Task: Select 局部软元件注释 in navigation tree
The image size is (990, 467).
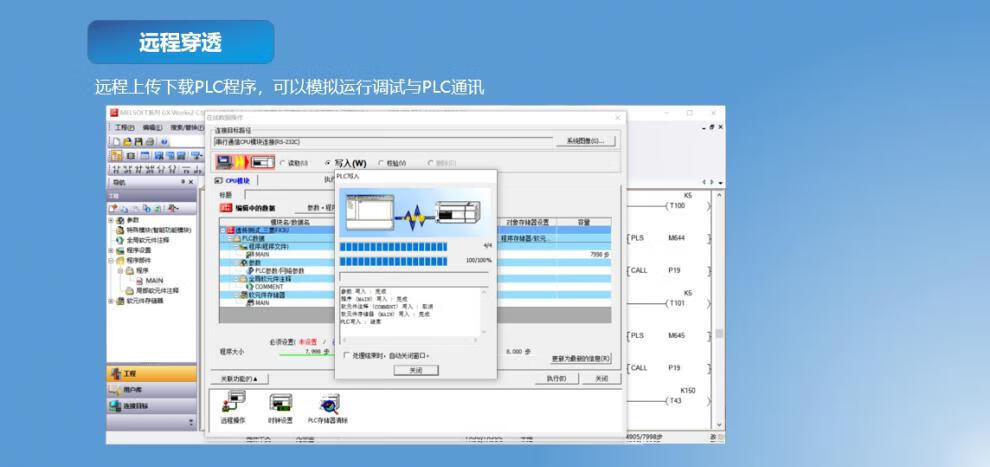Action: tap(157, 291)
